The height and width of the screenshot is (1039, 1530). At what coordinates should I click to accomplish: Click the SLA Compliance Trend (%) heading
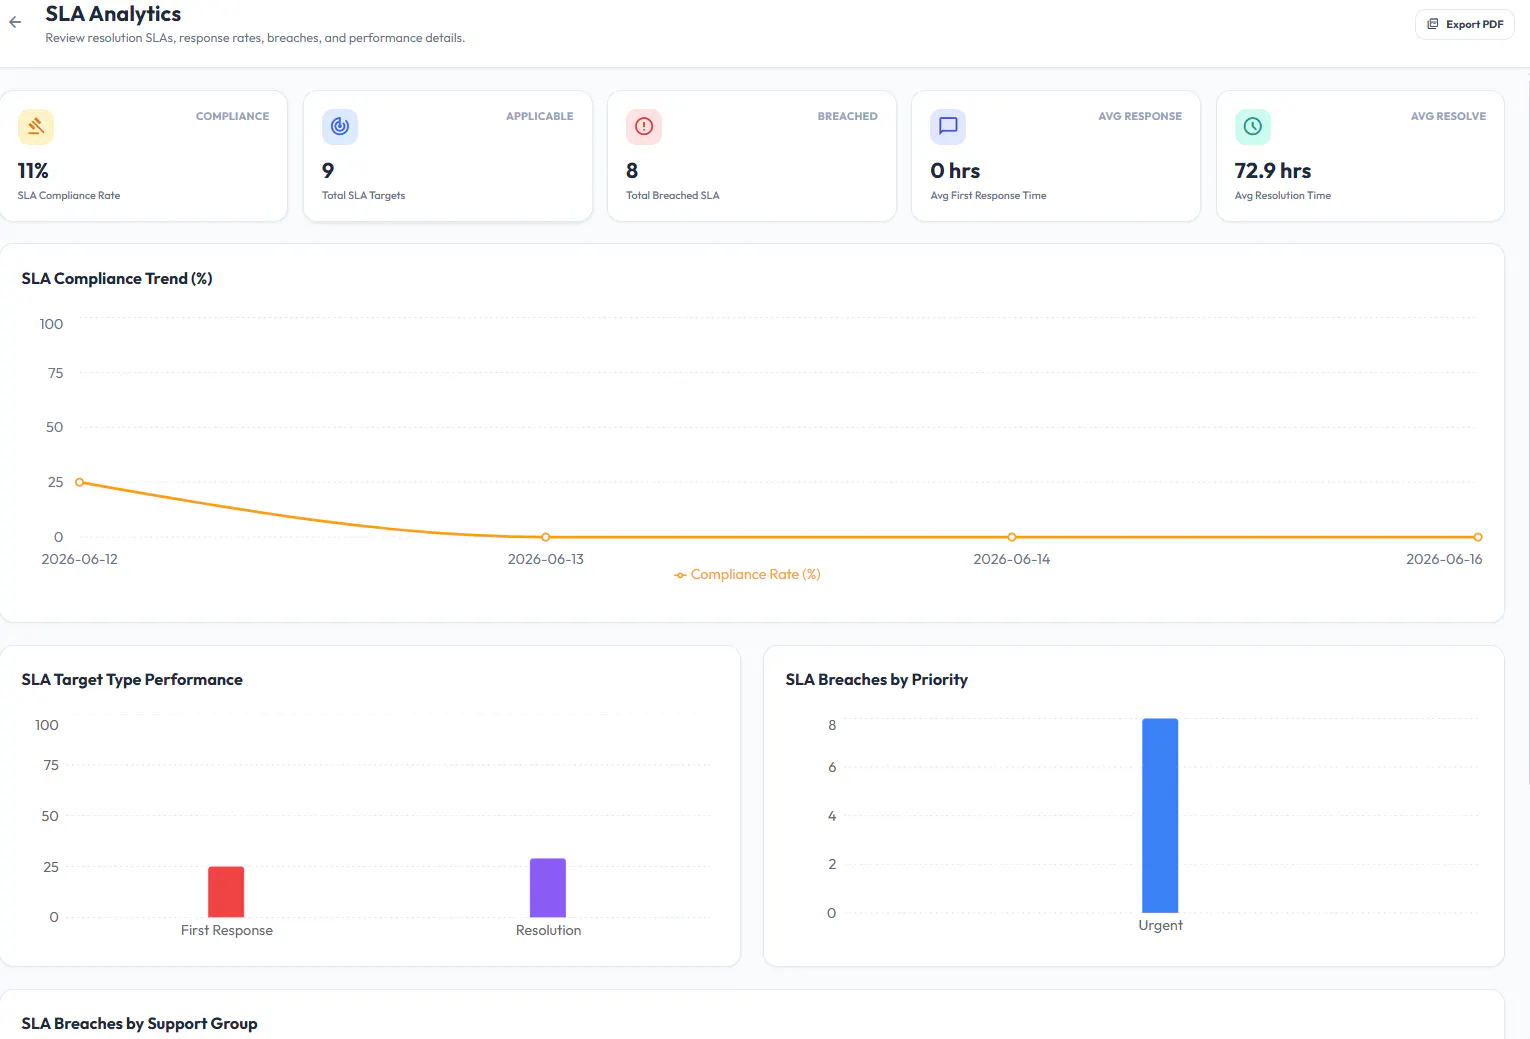pos(117,279)
